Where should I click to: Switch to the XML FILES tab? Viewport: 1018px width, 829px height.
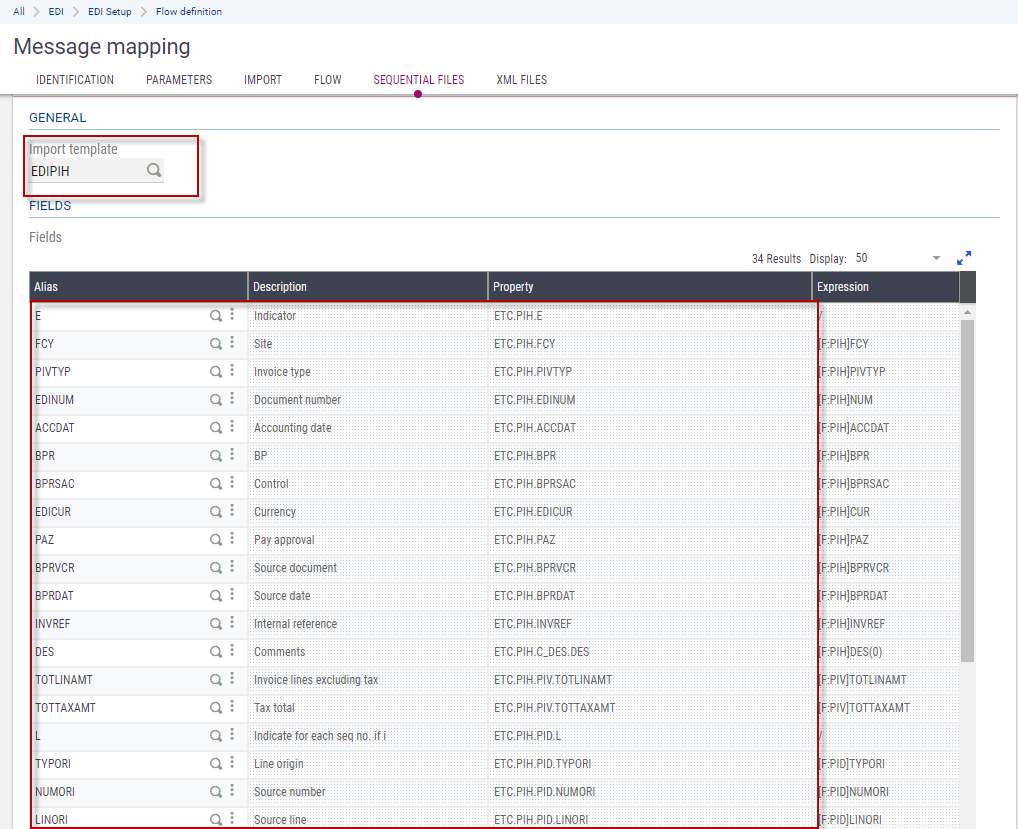[x=521, y=80]
